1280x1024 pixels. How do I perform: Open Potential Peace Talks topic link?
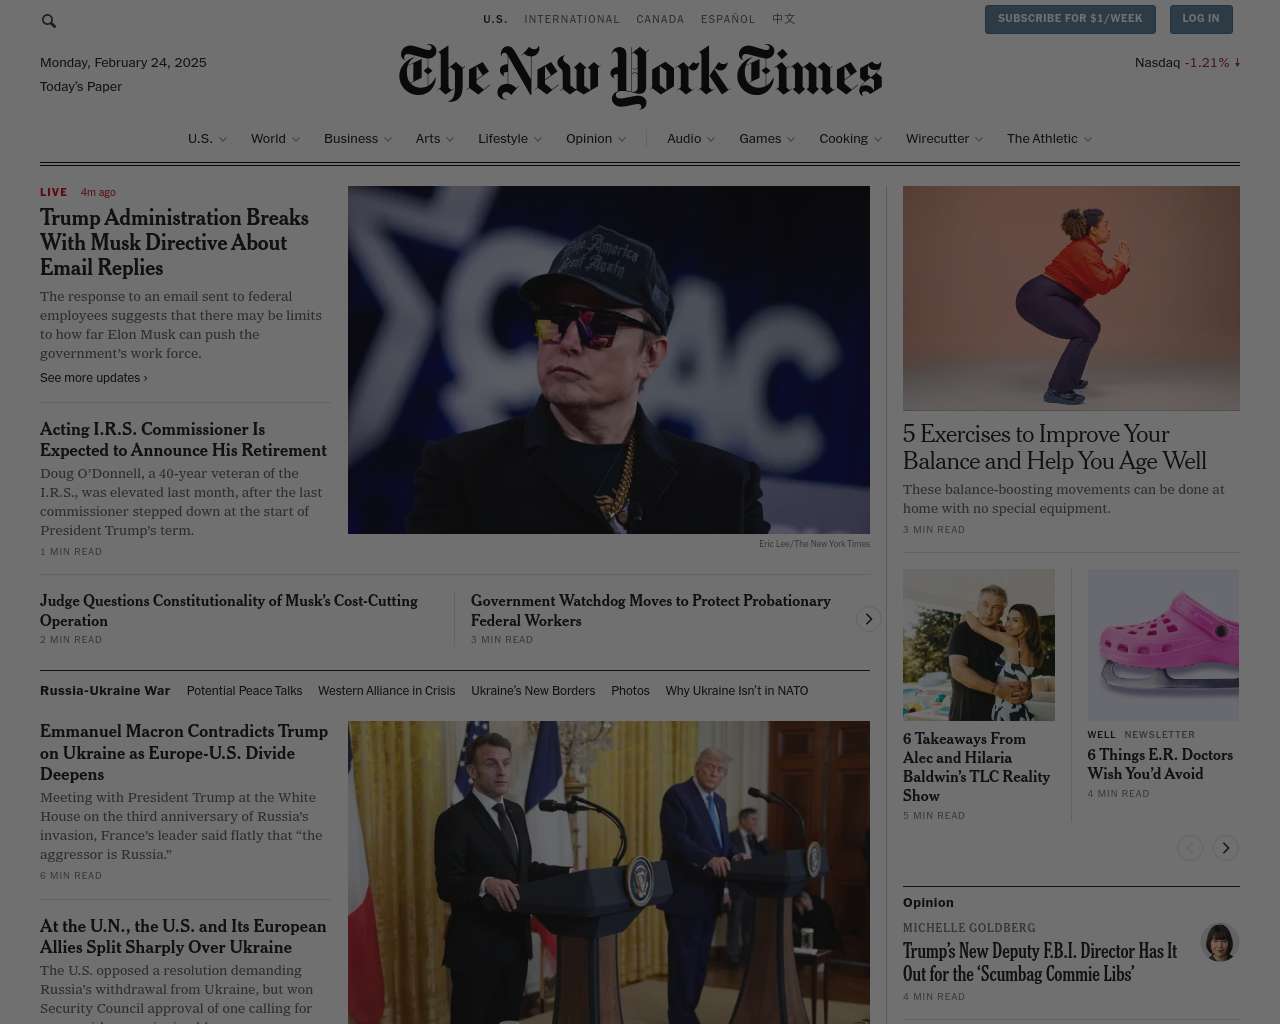(x=244, y=691)
